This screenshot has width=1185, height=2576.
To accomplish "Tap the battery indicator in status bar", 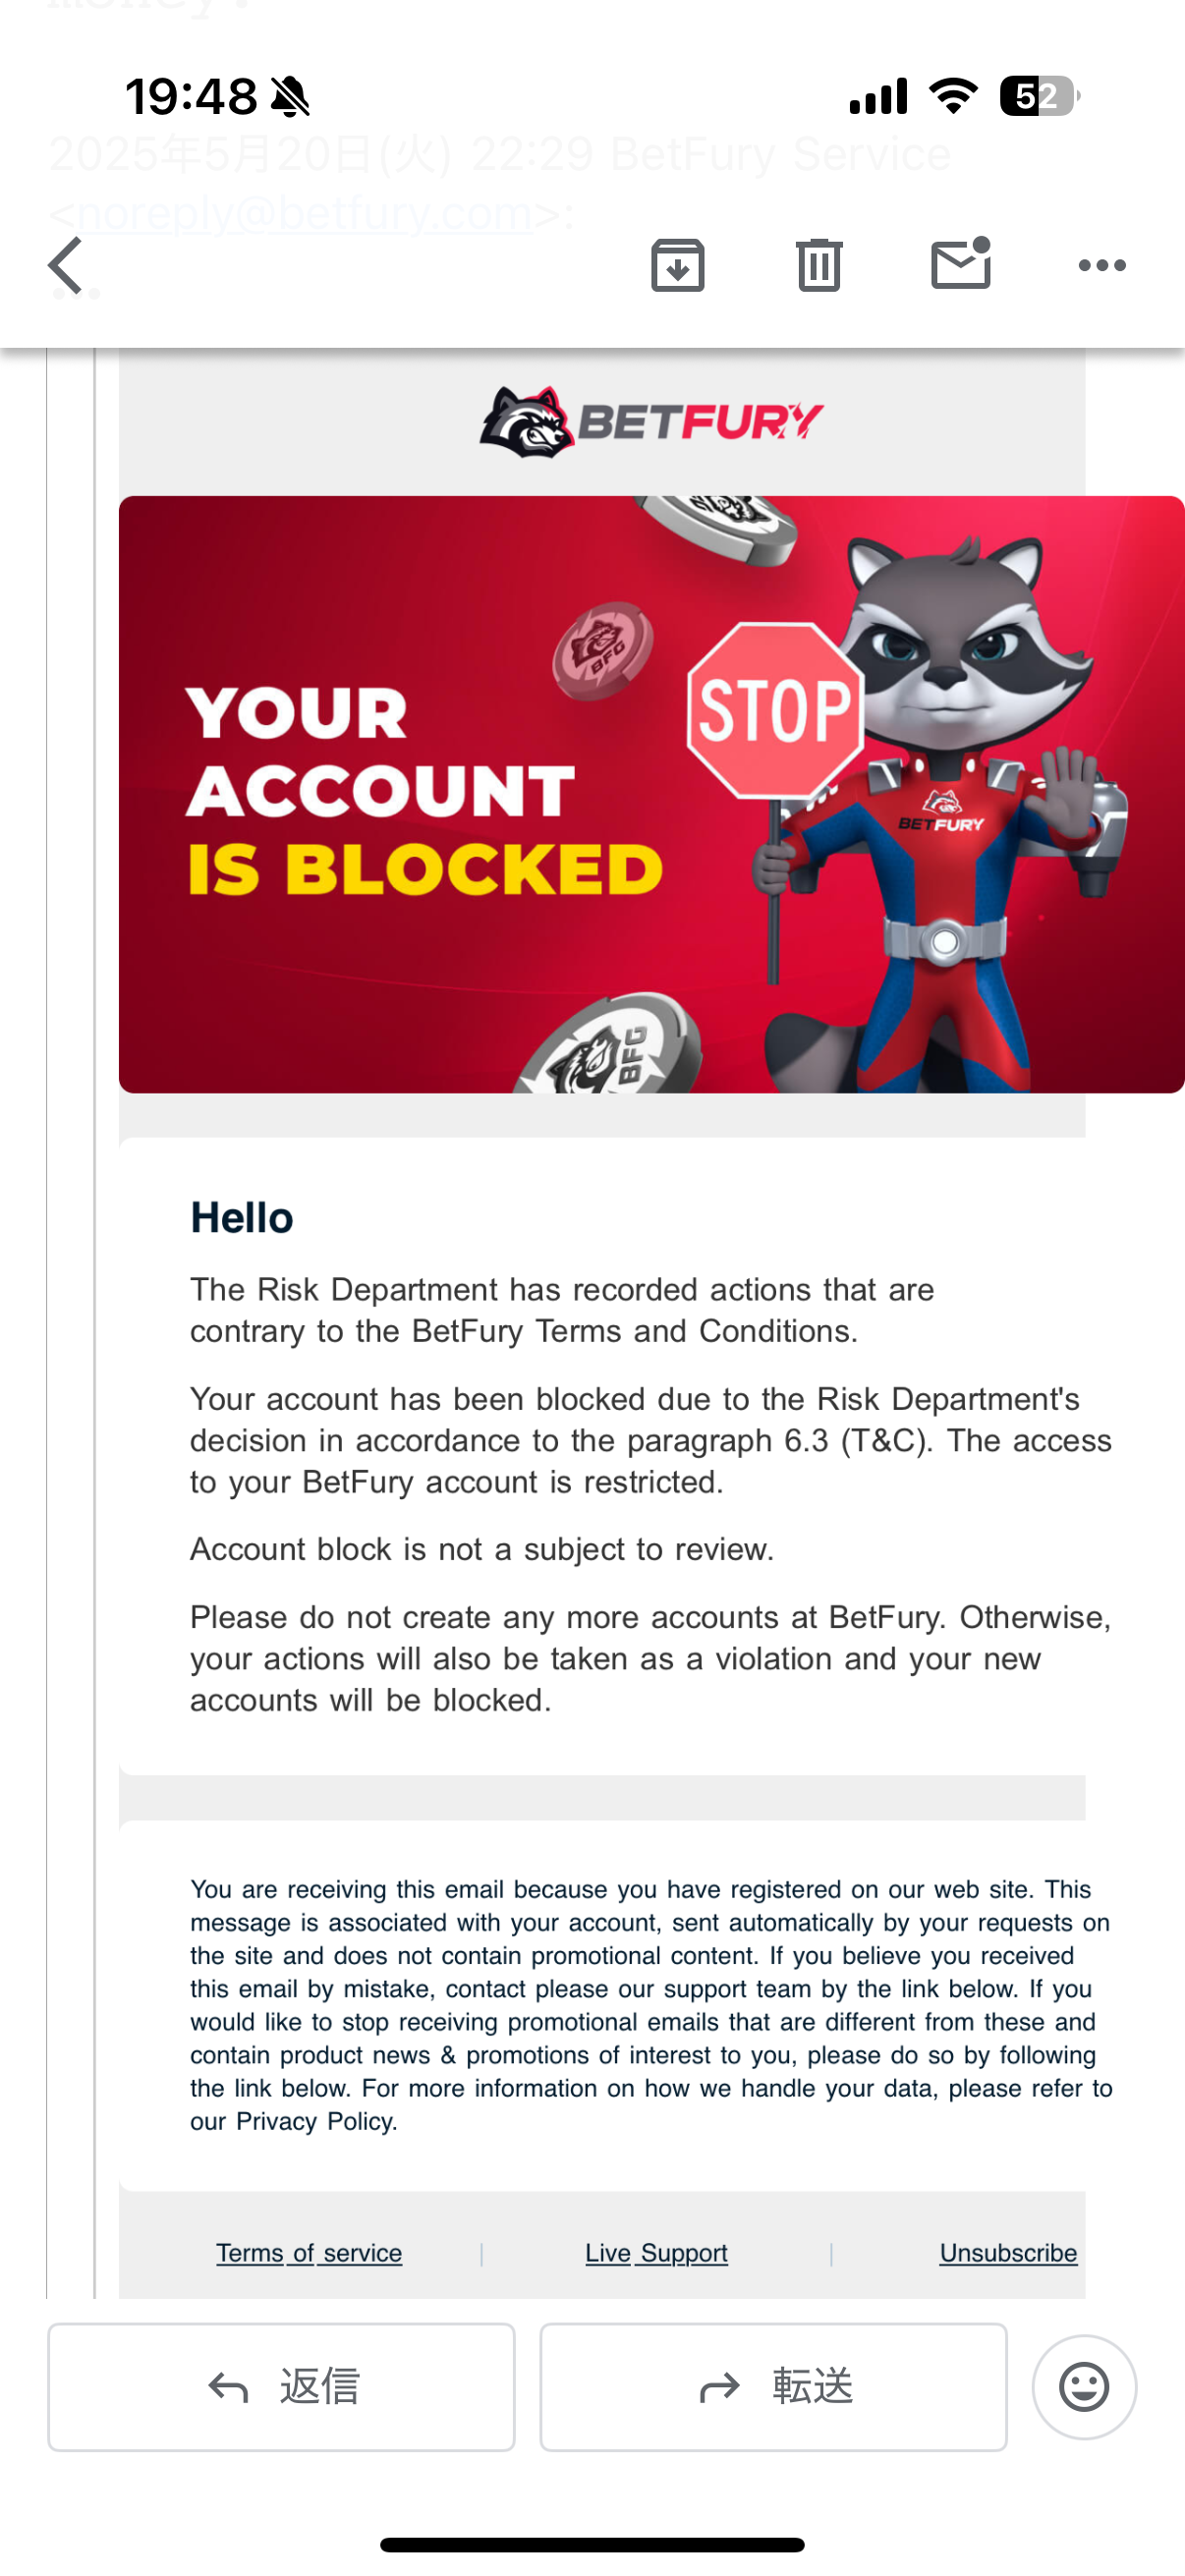I will click(1039, 96).
